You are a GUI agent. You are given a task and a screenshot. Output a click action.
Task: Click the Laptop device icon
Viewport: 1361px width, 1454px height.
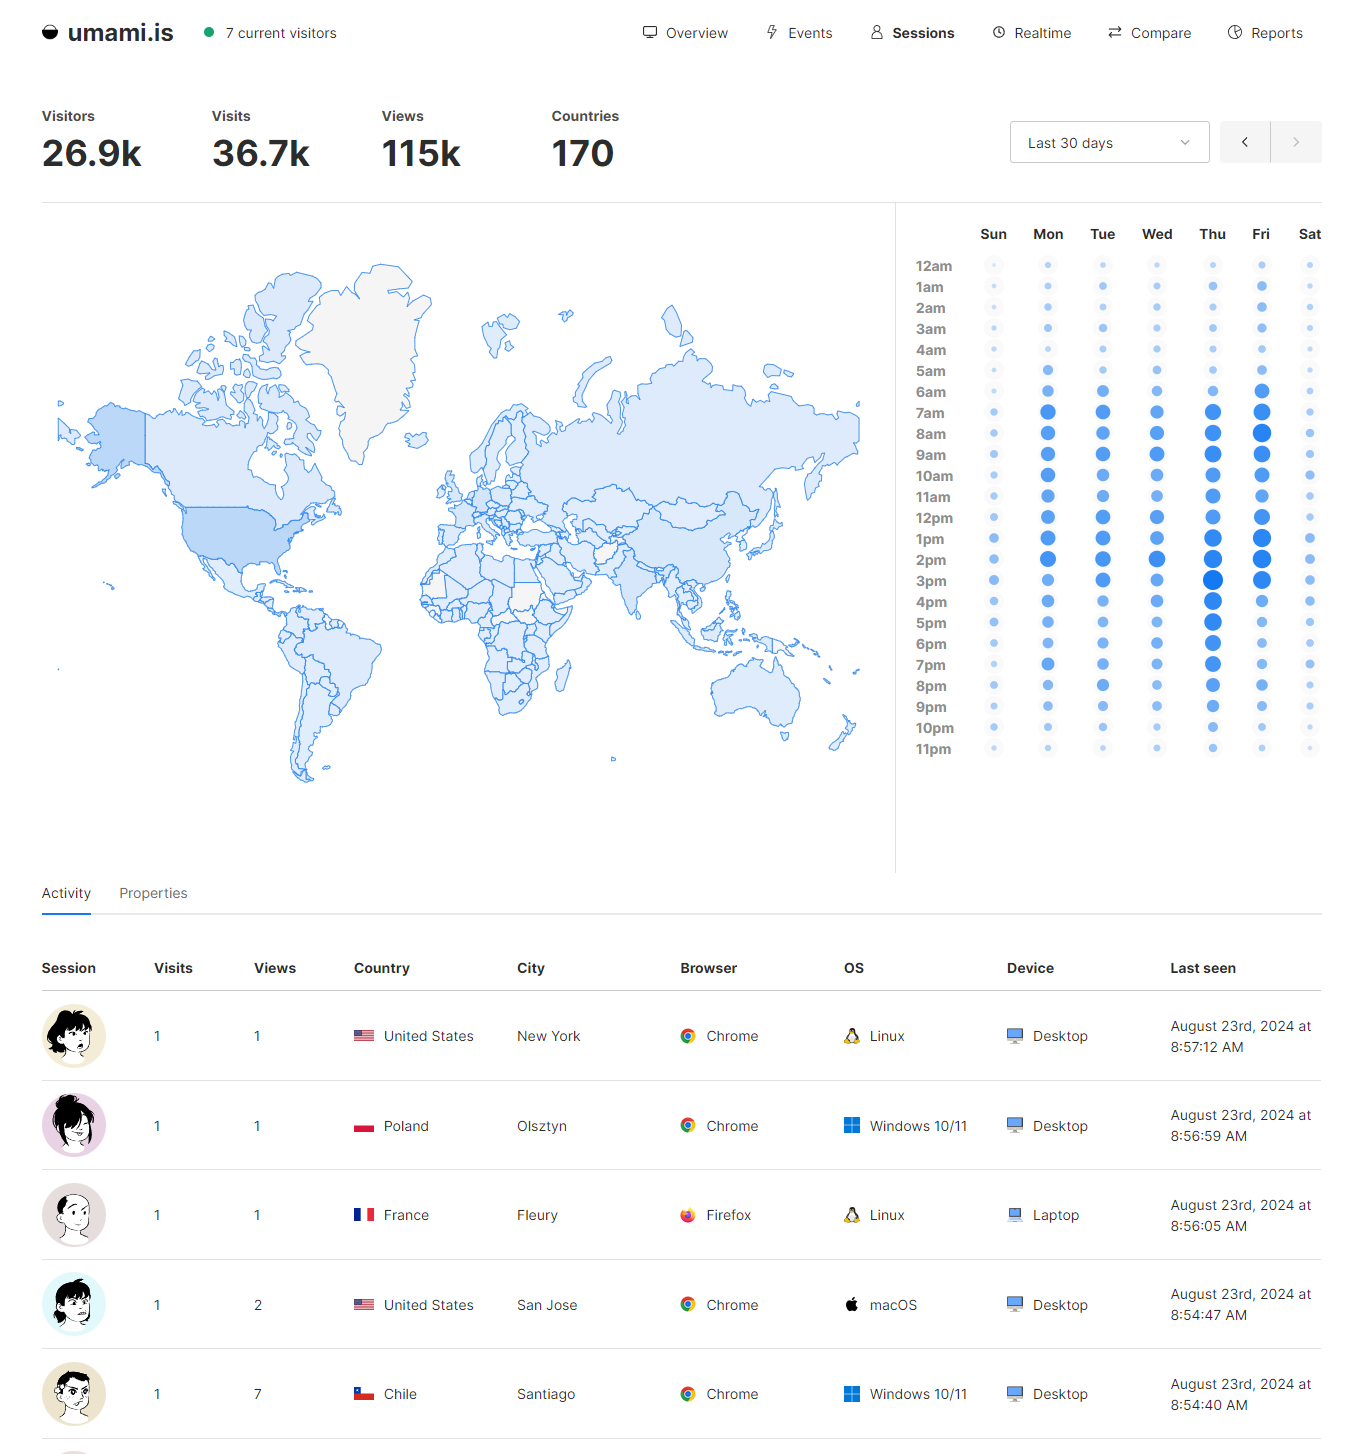click(1015, 1215)
